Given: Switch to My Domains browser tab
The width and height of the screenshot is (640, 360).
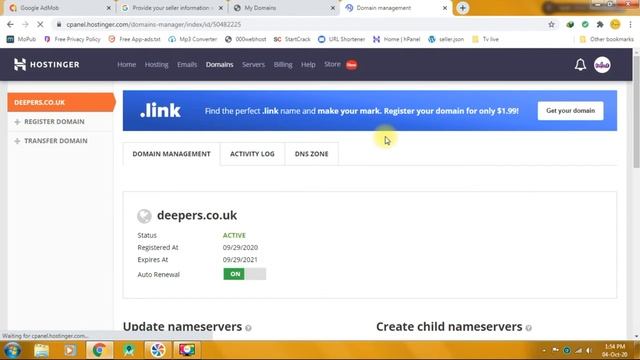Looking at the screenshot, I should click(x=283, y=8).
